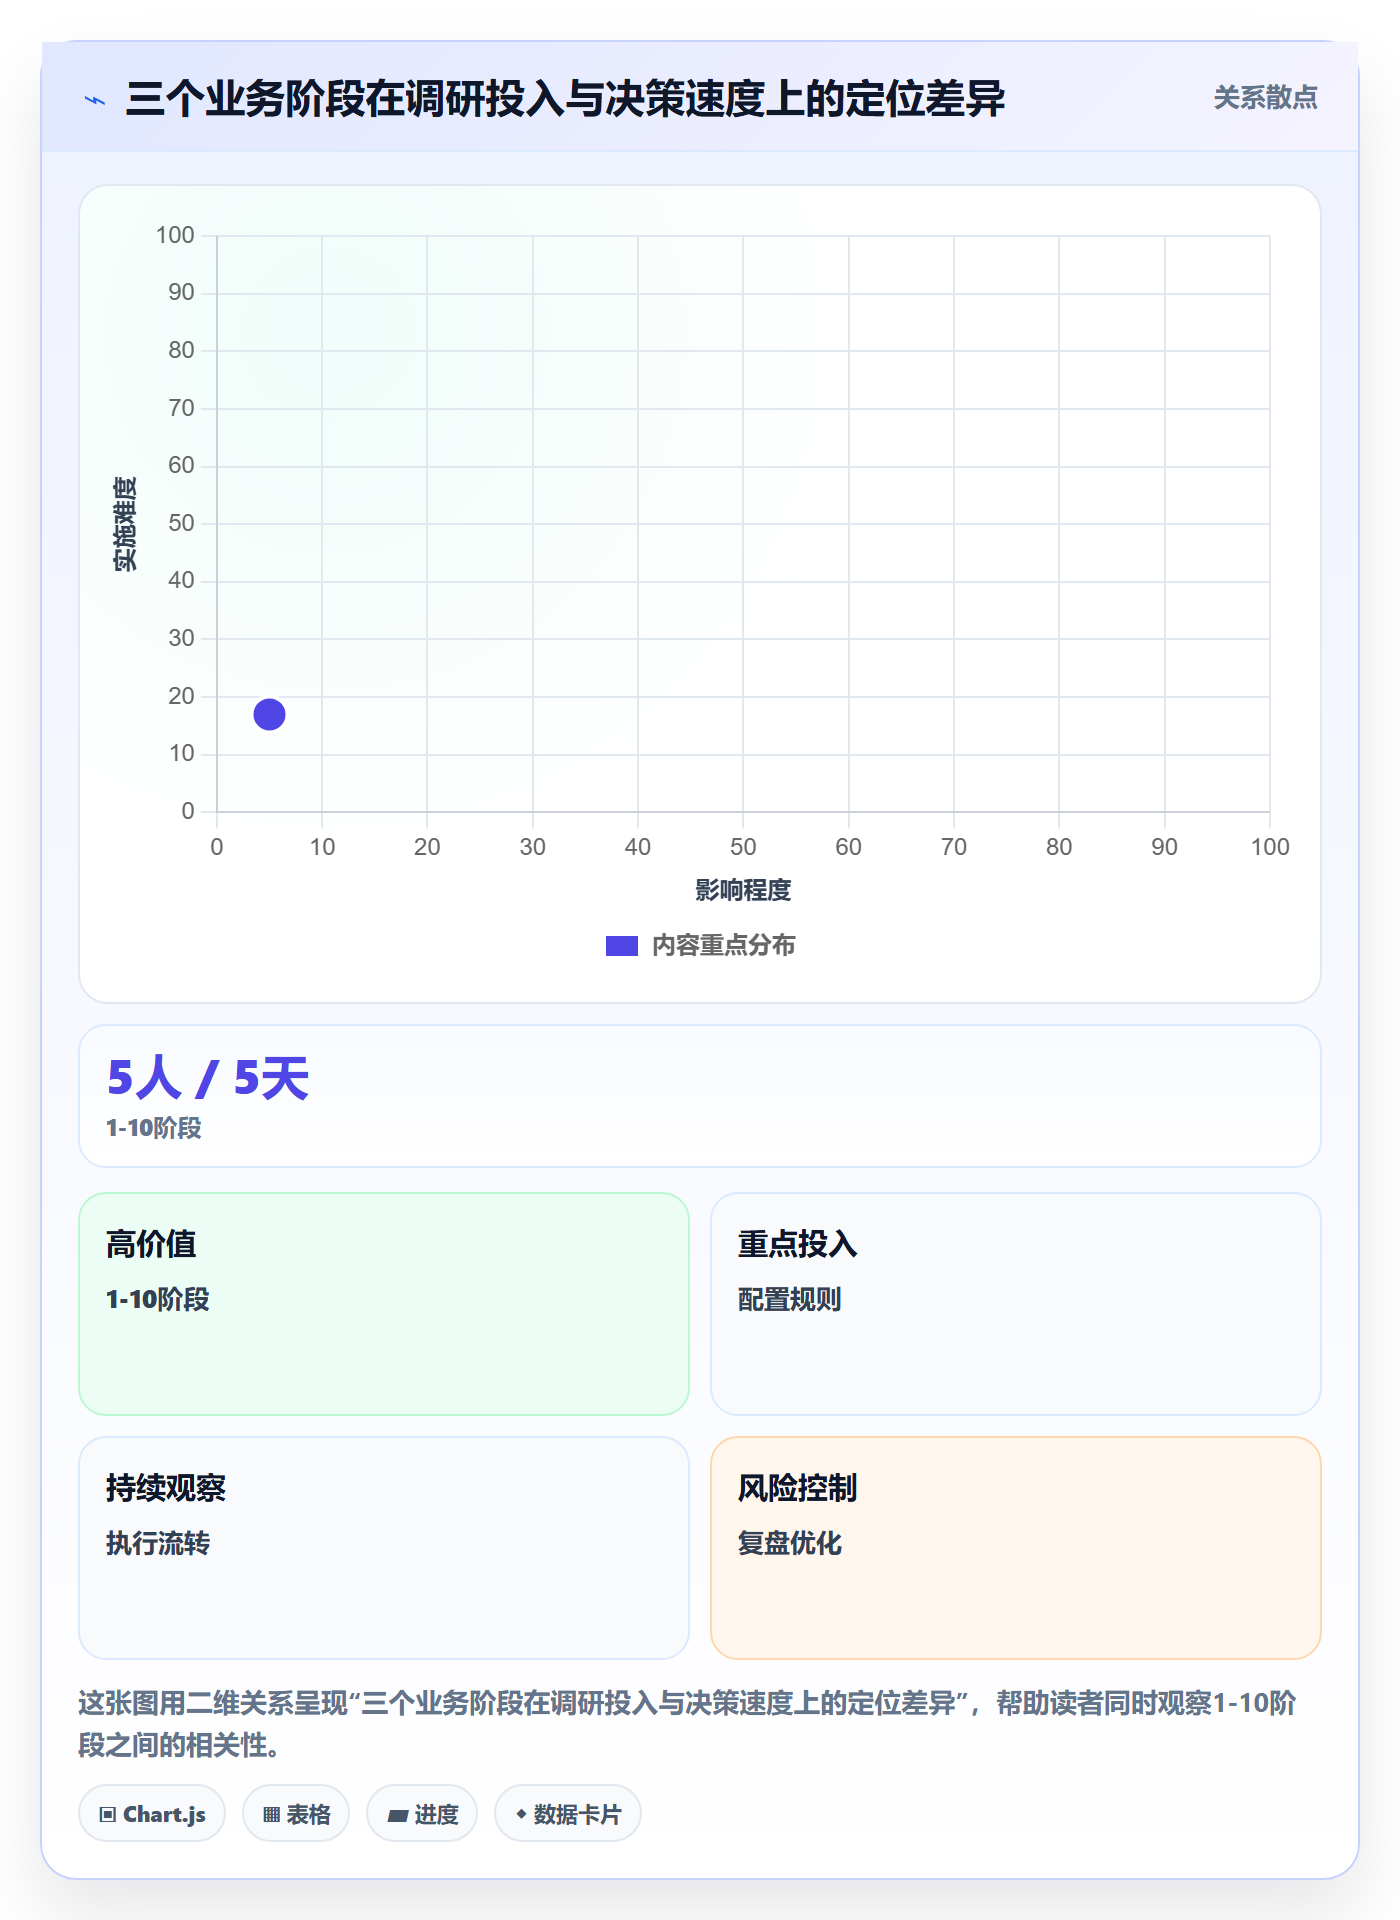
Task: Click the 复盘优化 text in 风险控制 card
Action: [x=790, y=1543]
